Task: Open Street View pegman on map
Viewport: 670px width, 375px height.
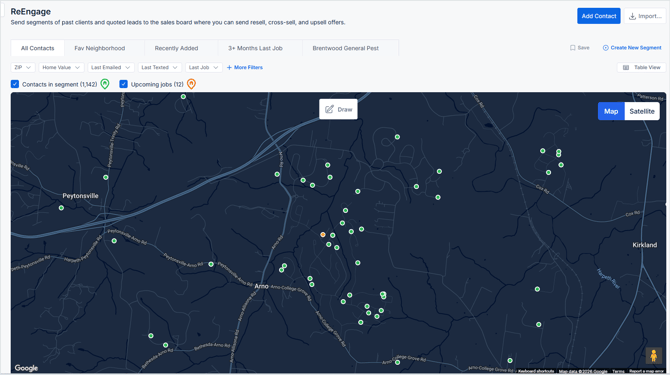Action: (x=653, y=355)
